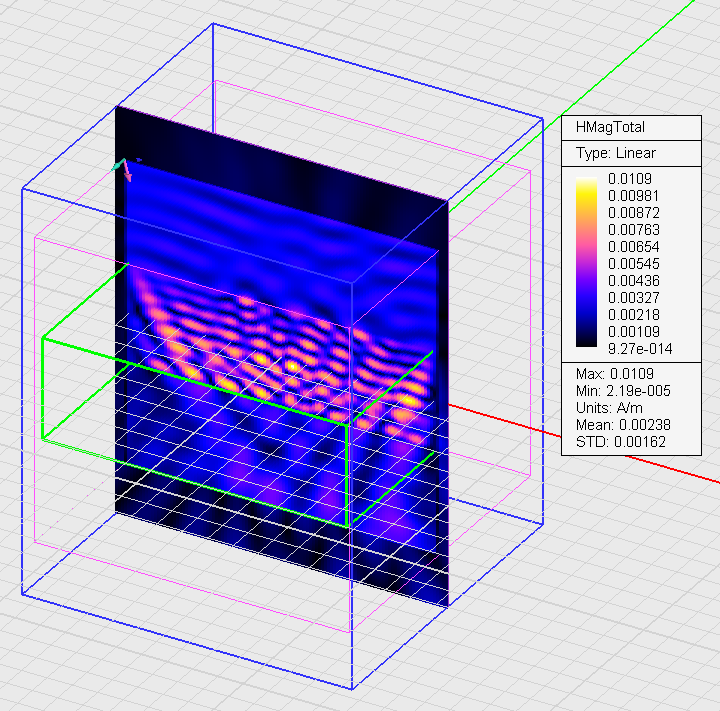Click the black bottom of the color bar
The height and width of the screenshot is (711, 720).
pos(586,345)
